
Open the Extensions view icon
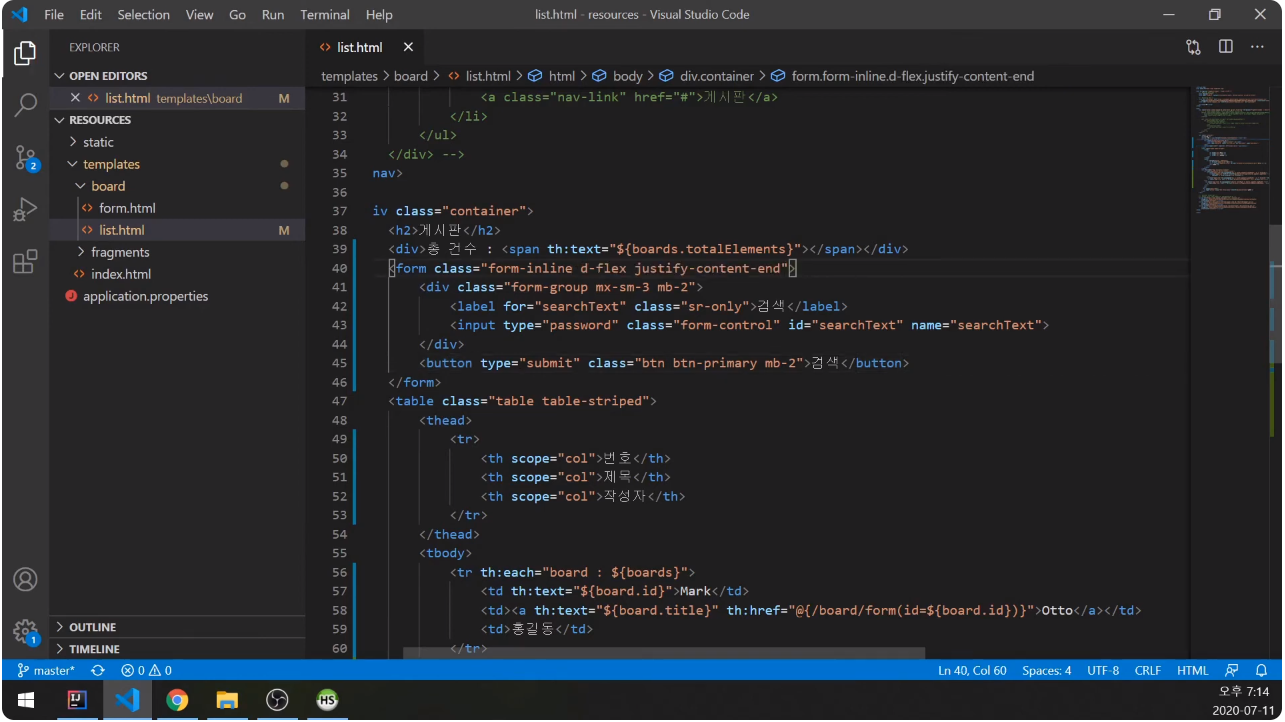click(25, 262)
